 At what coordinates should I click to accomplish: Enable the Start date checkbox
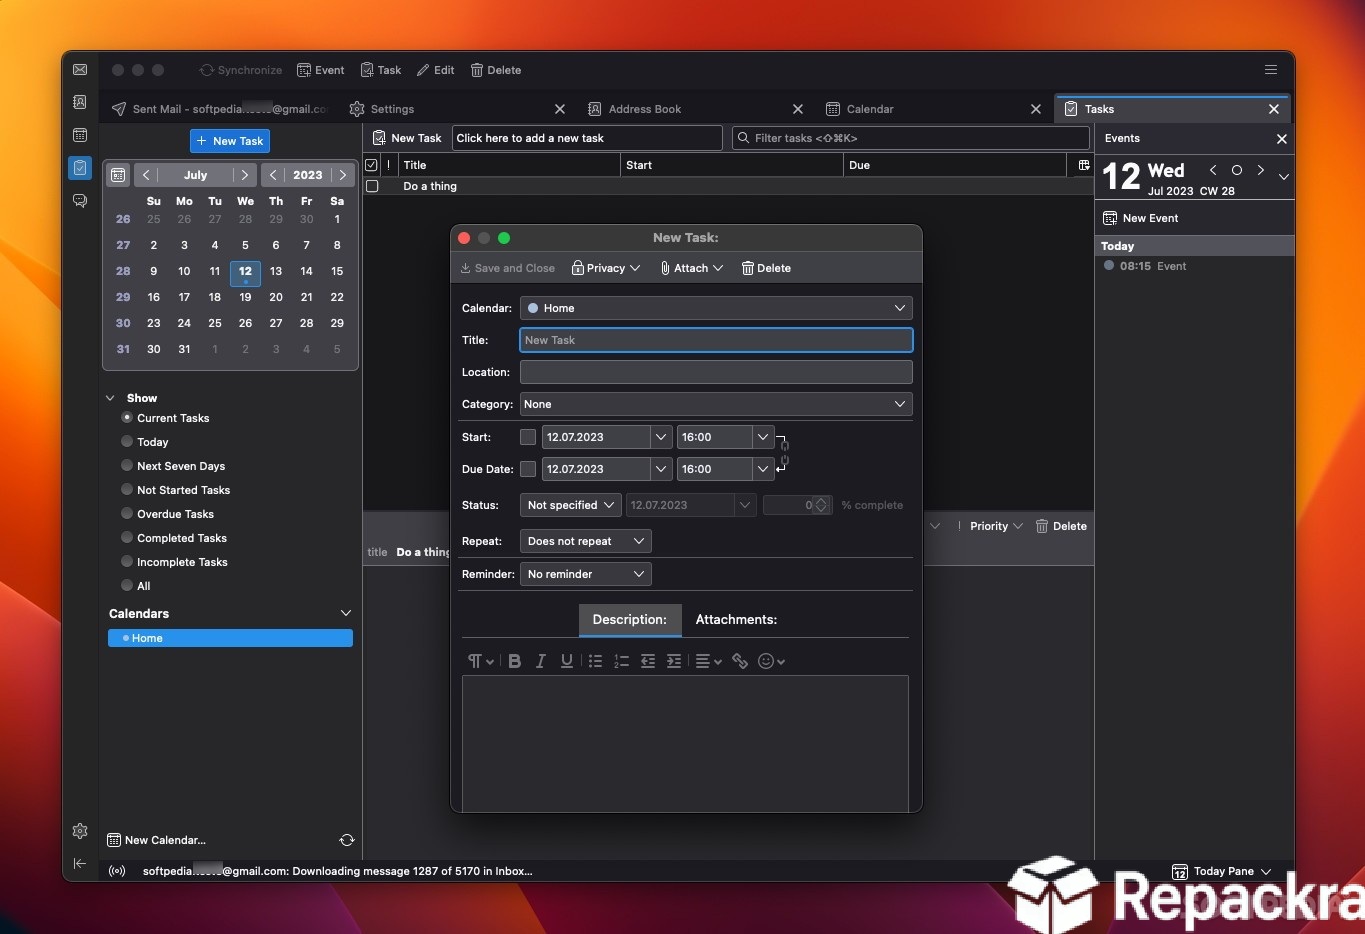coord(528,437)
